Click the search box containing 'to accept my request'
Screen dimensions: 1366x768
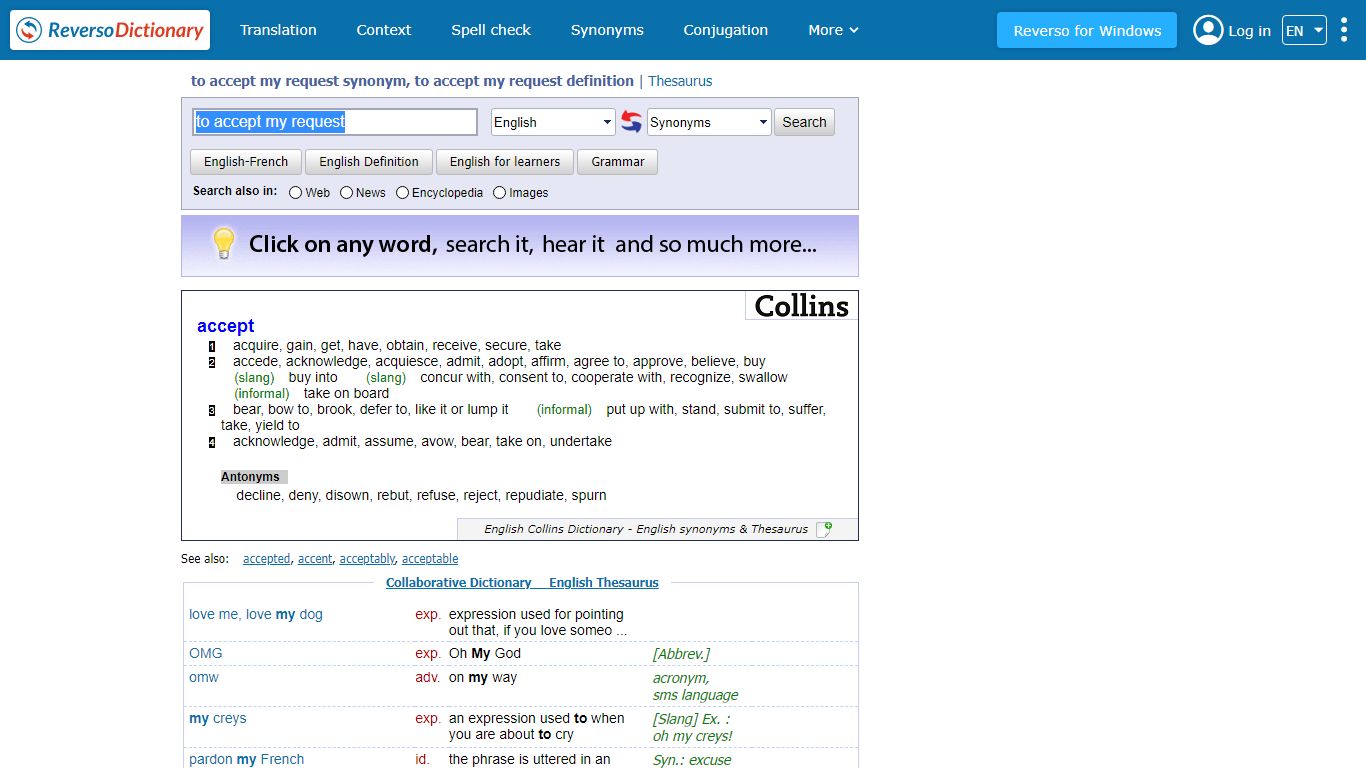[x=335, y=122]
